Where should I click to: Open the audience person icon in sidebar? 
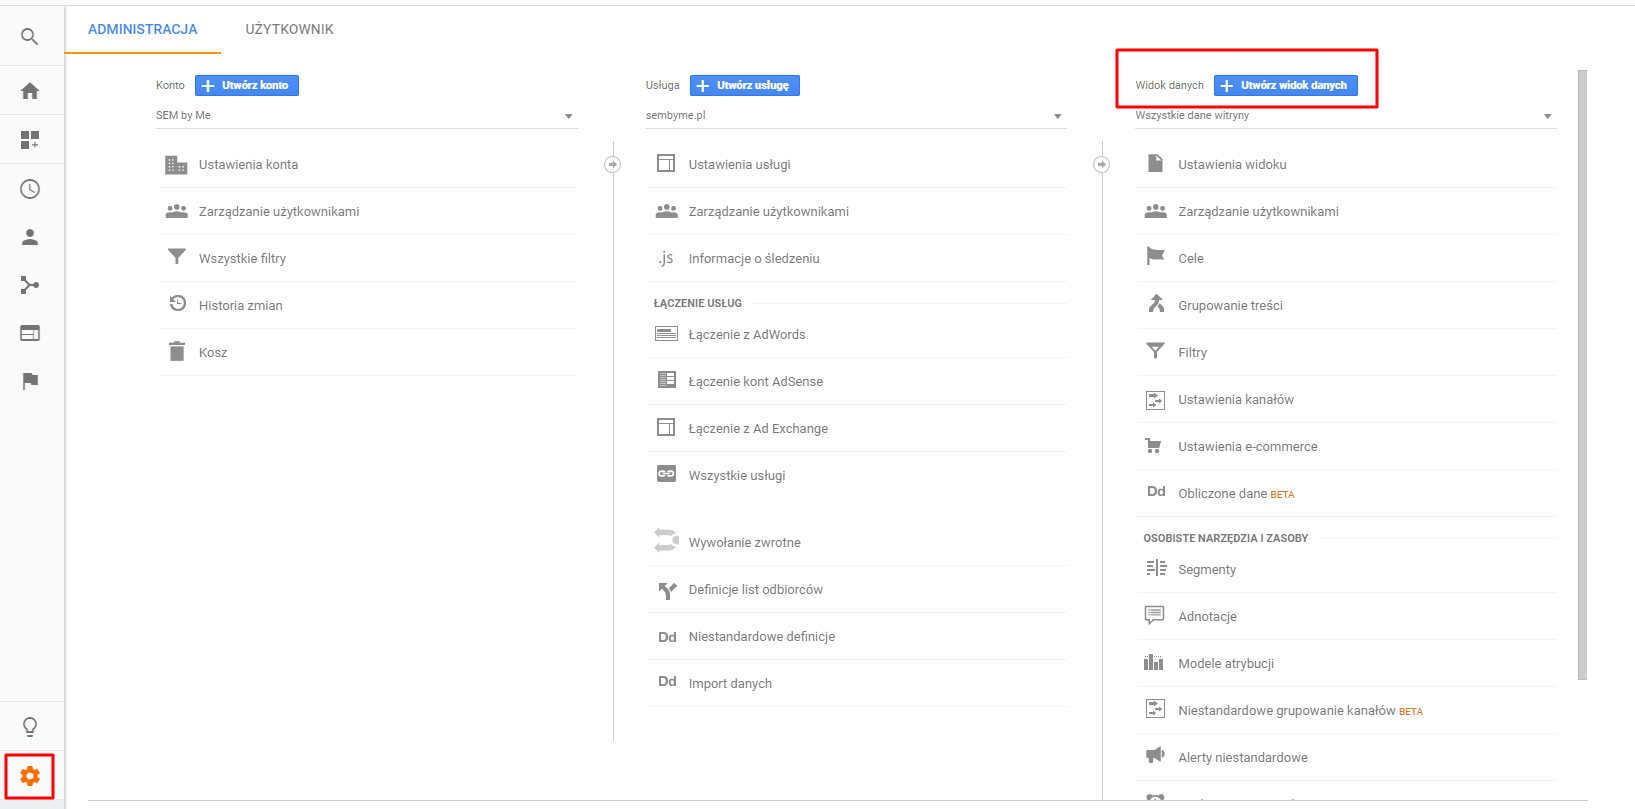pyautogui.click(x=30, y=237)
